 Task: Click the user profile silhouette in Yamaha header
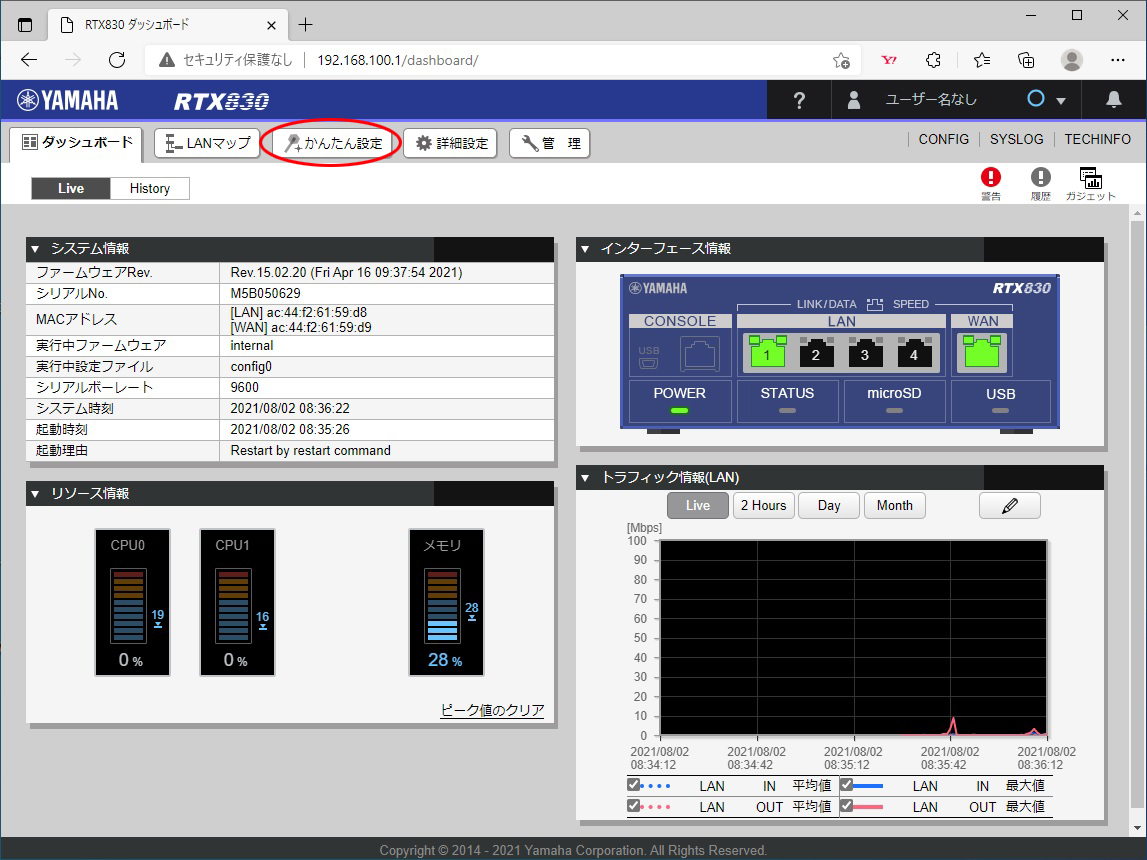(x=854, y=100)
